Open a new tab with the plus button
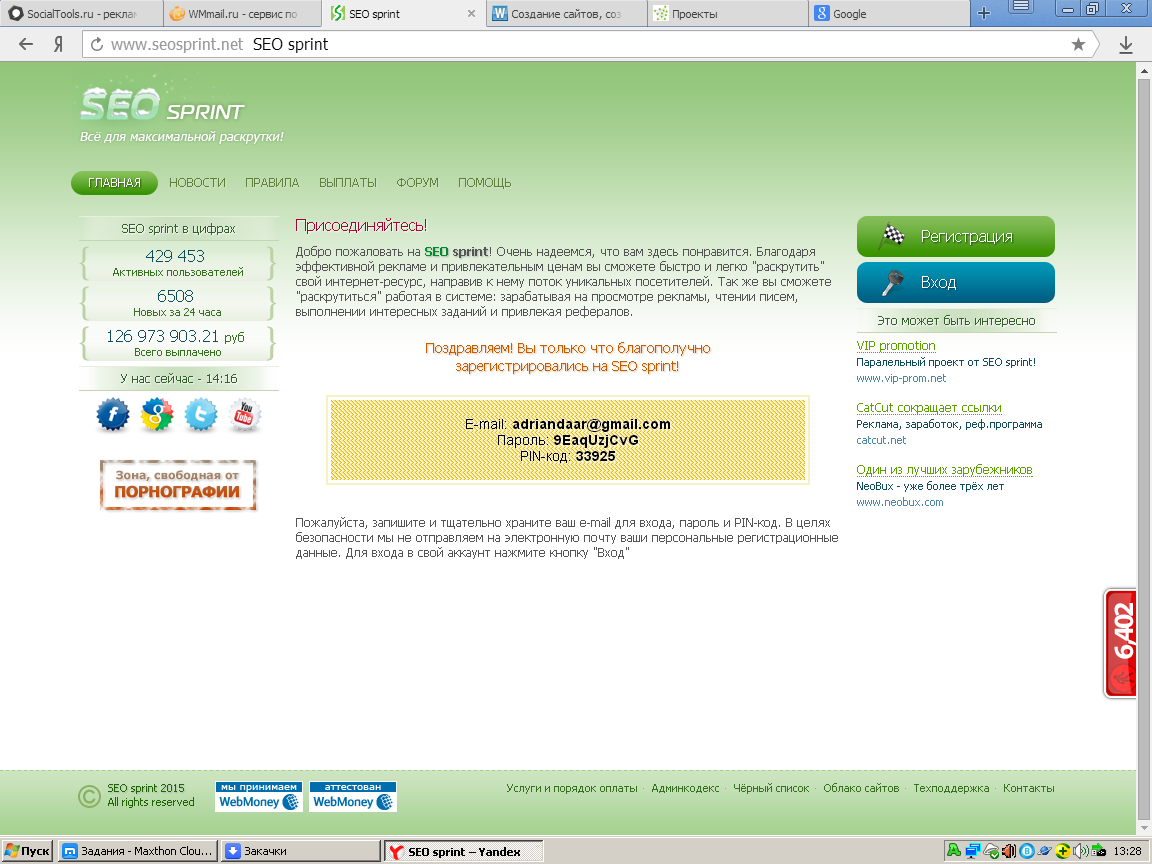The image size is (1152, 864). click(984, 13)
